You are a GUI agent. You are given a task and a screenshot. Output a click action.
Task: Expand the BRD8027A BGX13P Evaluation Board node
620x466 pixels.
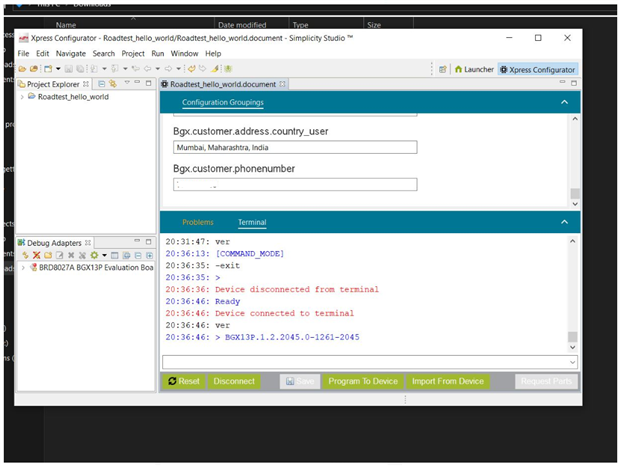click(x=23, y=268)
